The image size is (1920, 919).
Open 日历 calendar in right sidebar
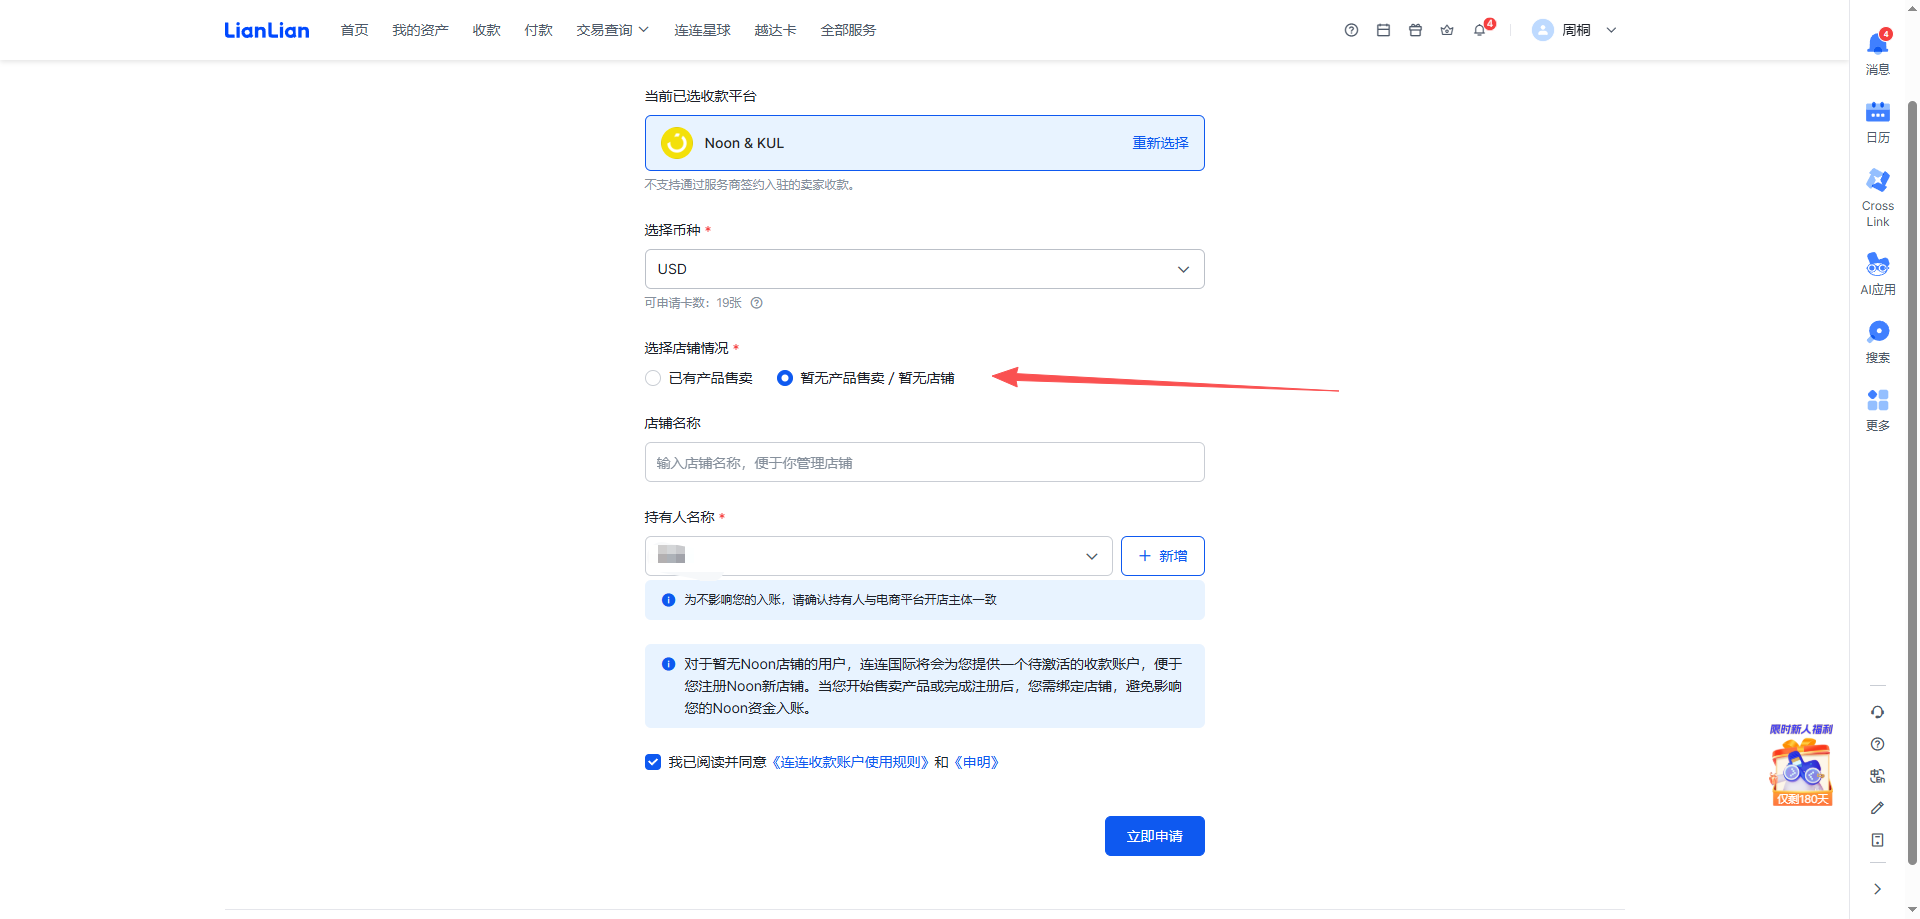[1878, 122]
